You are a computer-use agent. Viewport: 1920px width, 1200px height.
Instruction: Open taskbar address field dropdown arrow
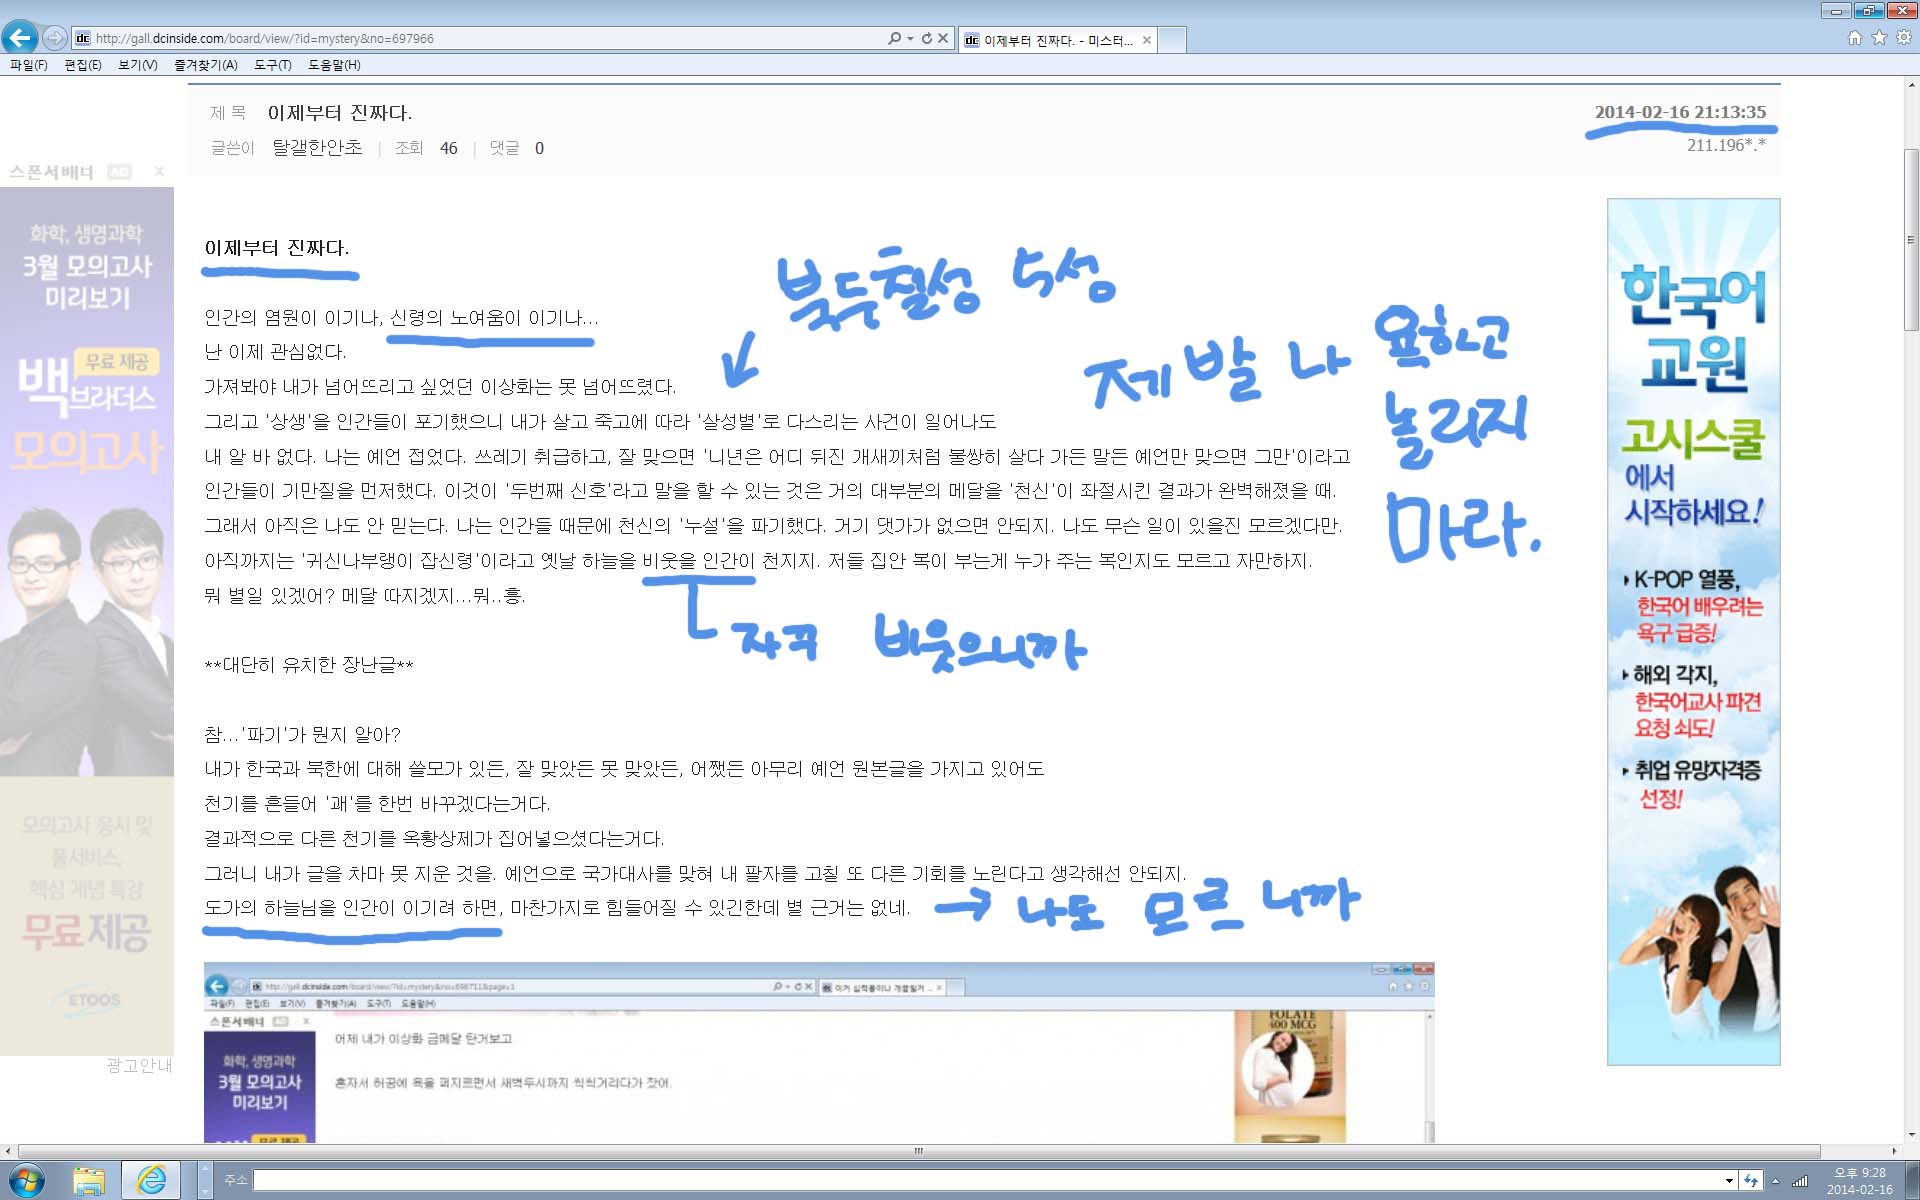[x=1729, y=1181]
